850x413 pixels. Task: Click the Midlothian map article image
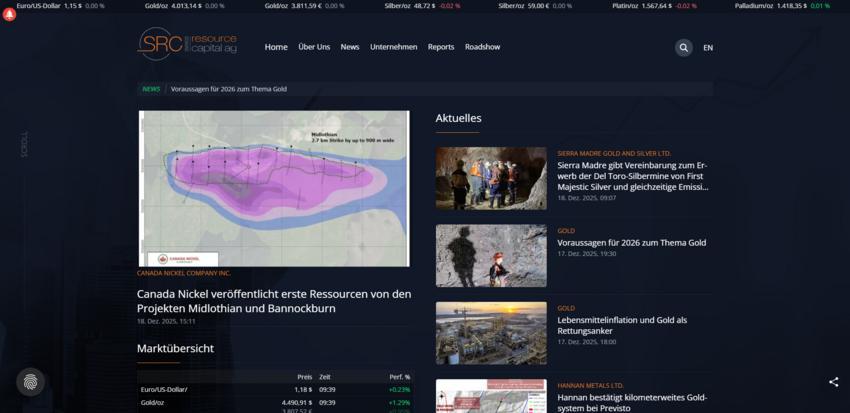(x=274, y=189)
